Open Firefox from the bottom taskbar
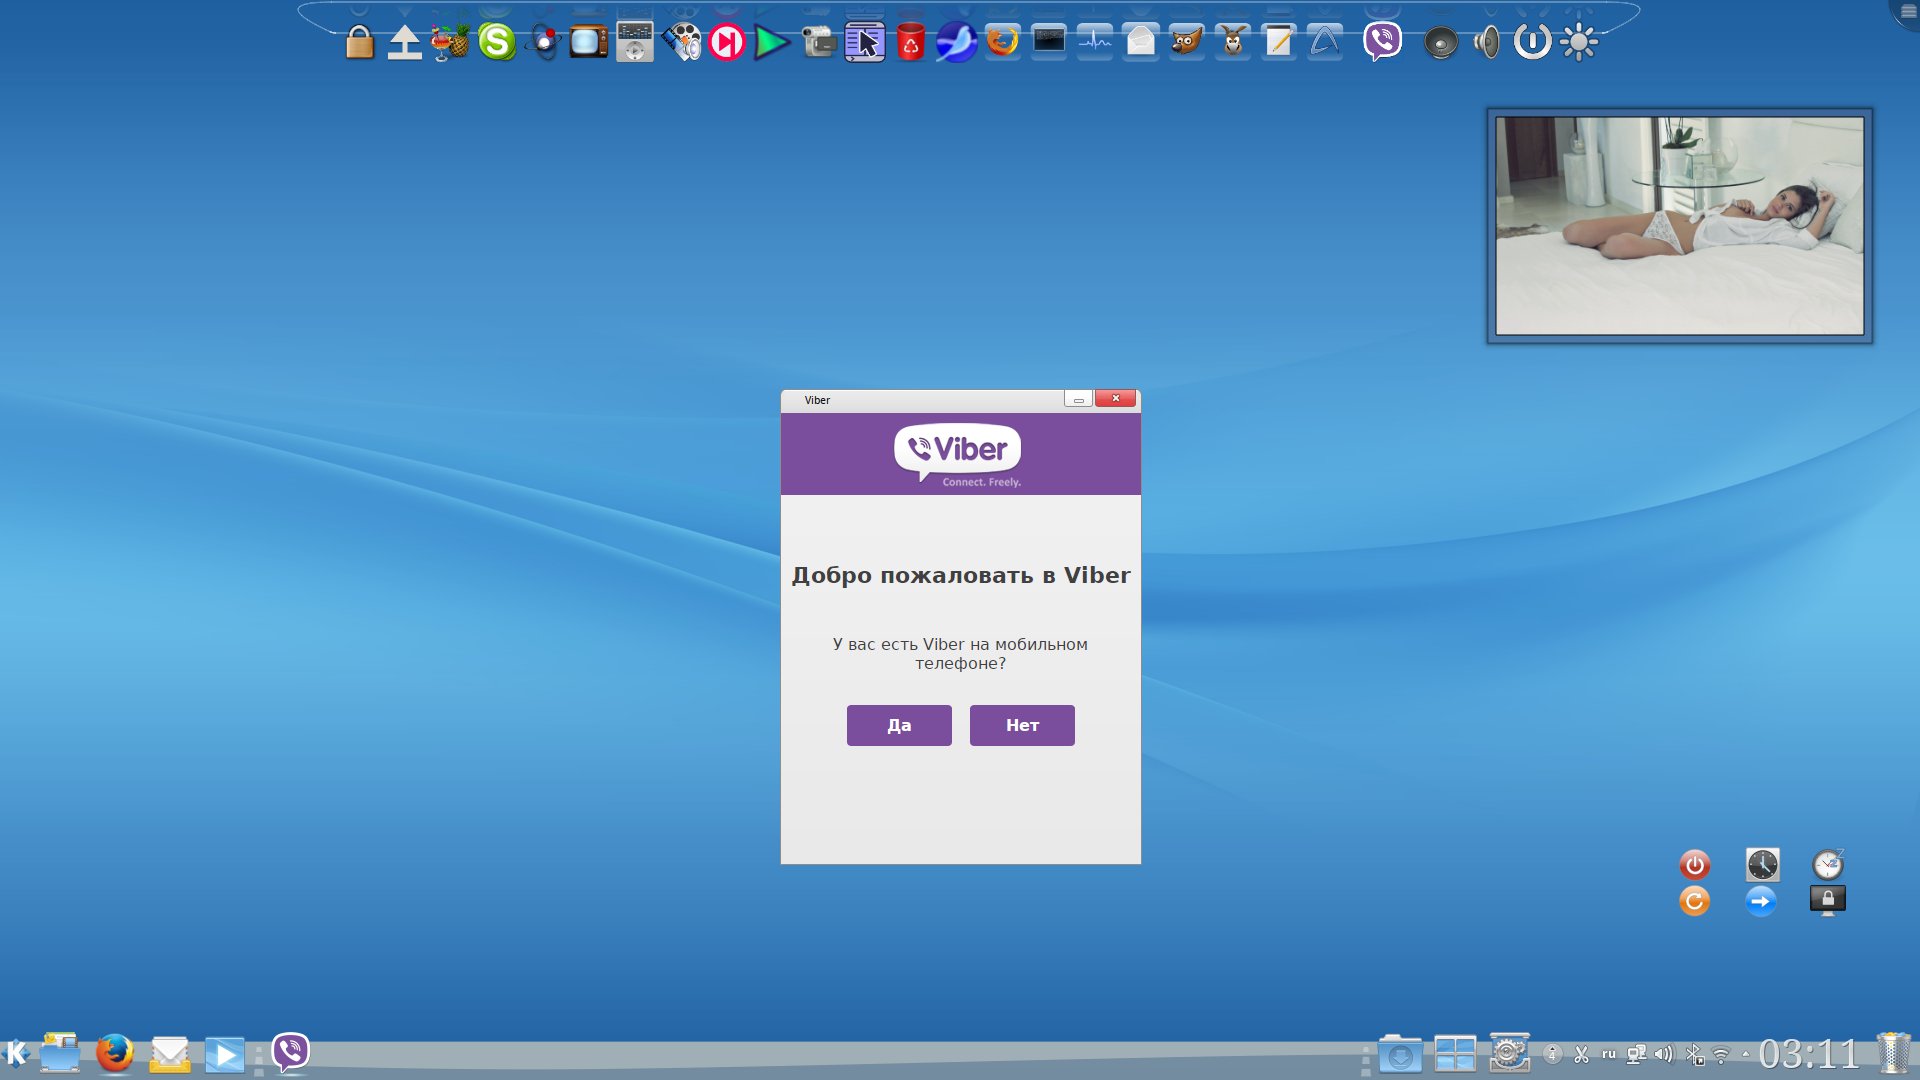Image resolution: width=1920 pixels, height=1080 pixels. (115, 1054)
